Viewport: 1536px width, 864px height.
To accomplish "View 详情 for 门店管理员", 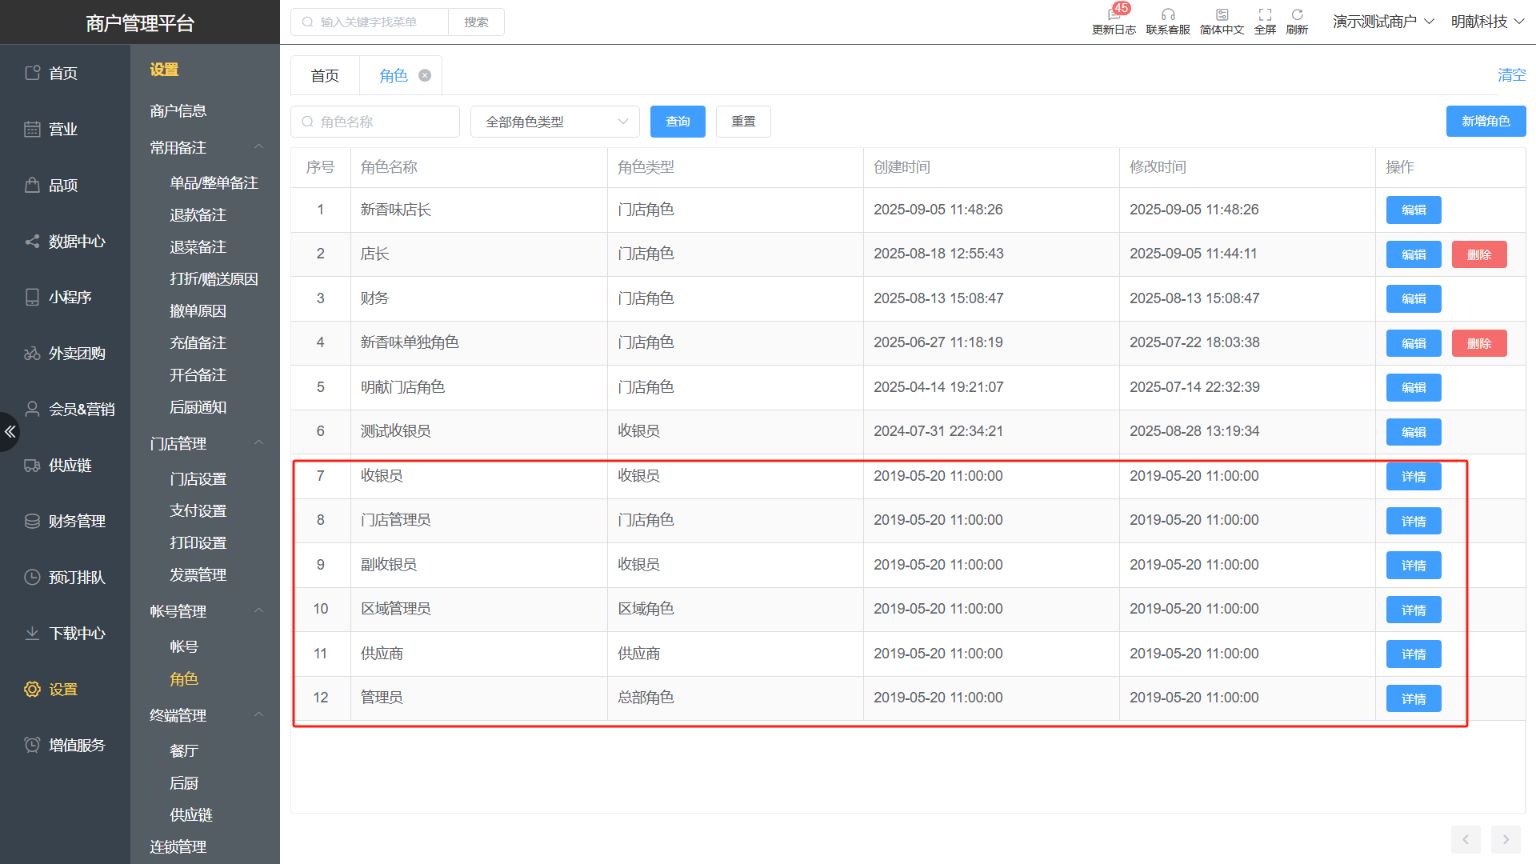I will pos(1414,521).
